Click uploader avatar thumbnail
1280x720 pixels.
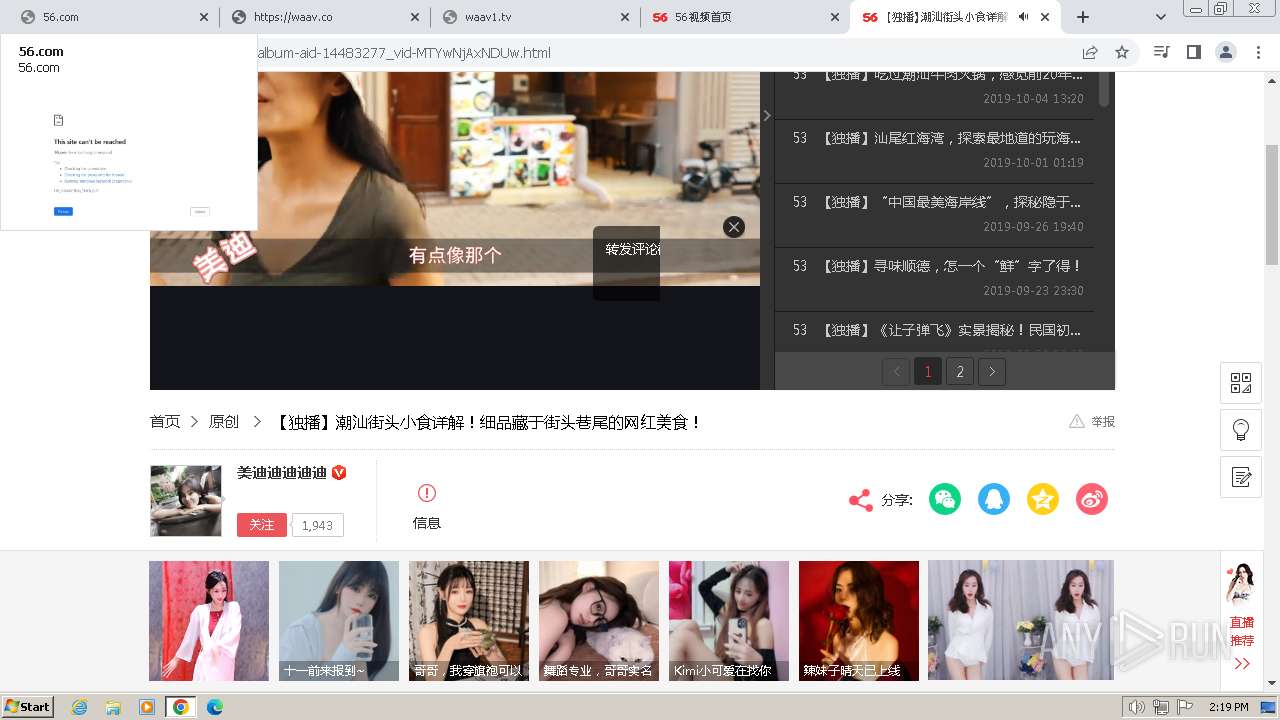click(x=186, y=501)
